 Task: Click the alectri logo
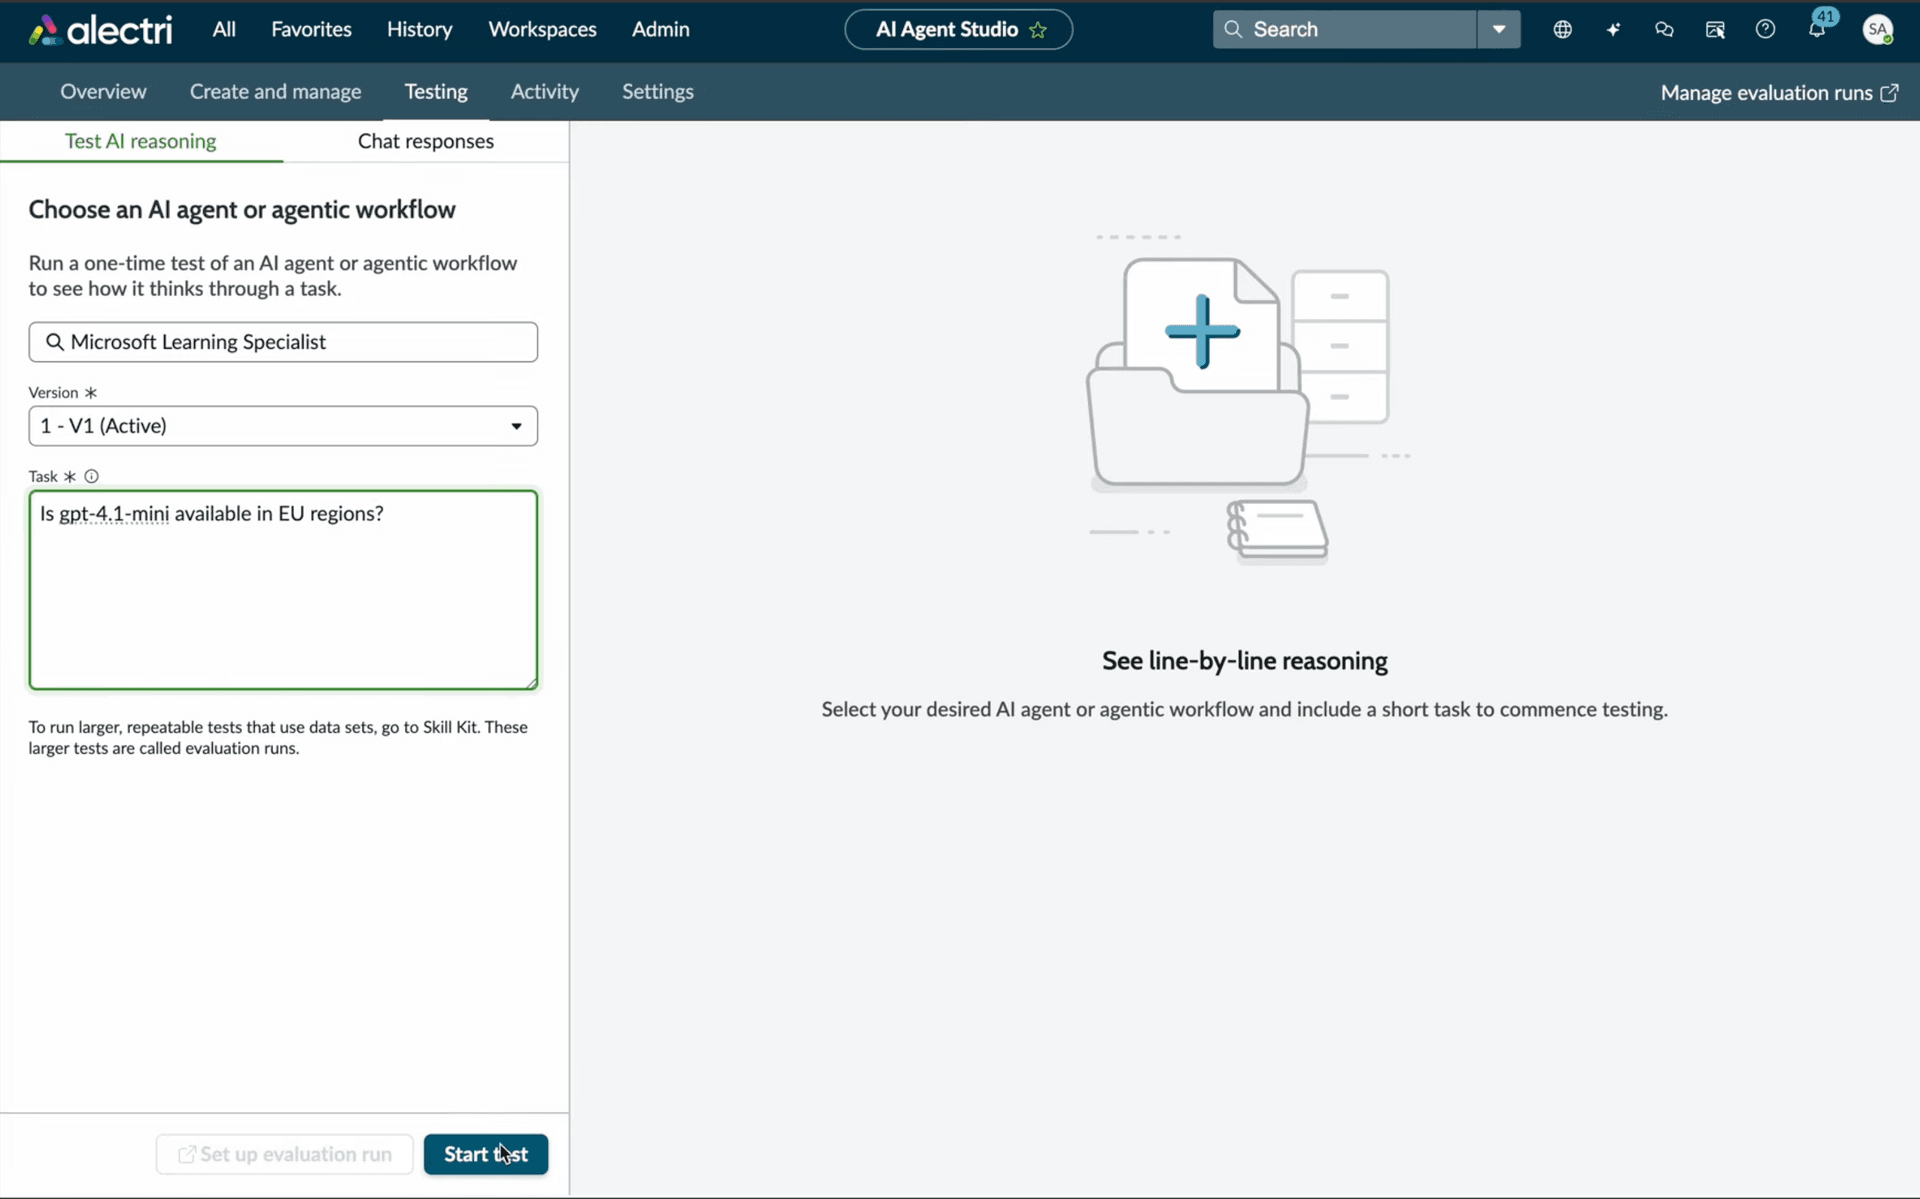pos(98,29)
